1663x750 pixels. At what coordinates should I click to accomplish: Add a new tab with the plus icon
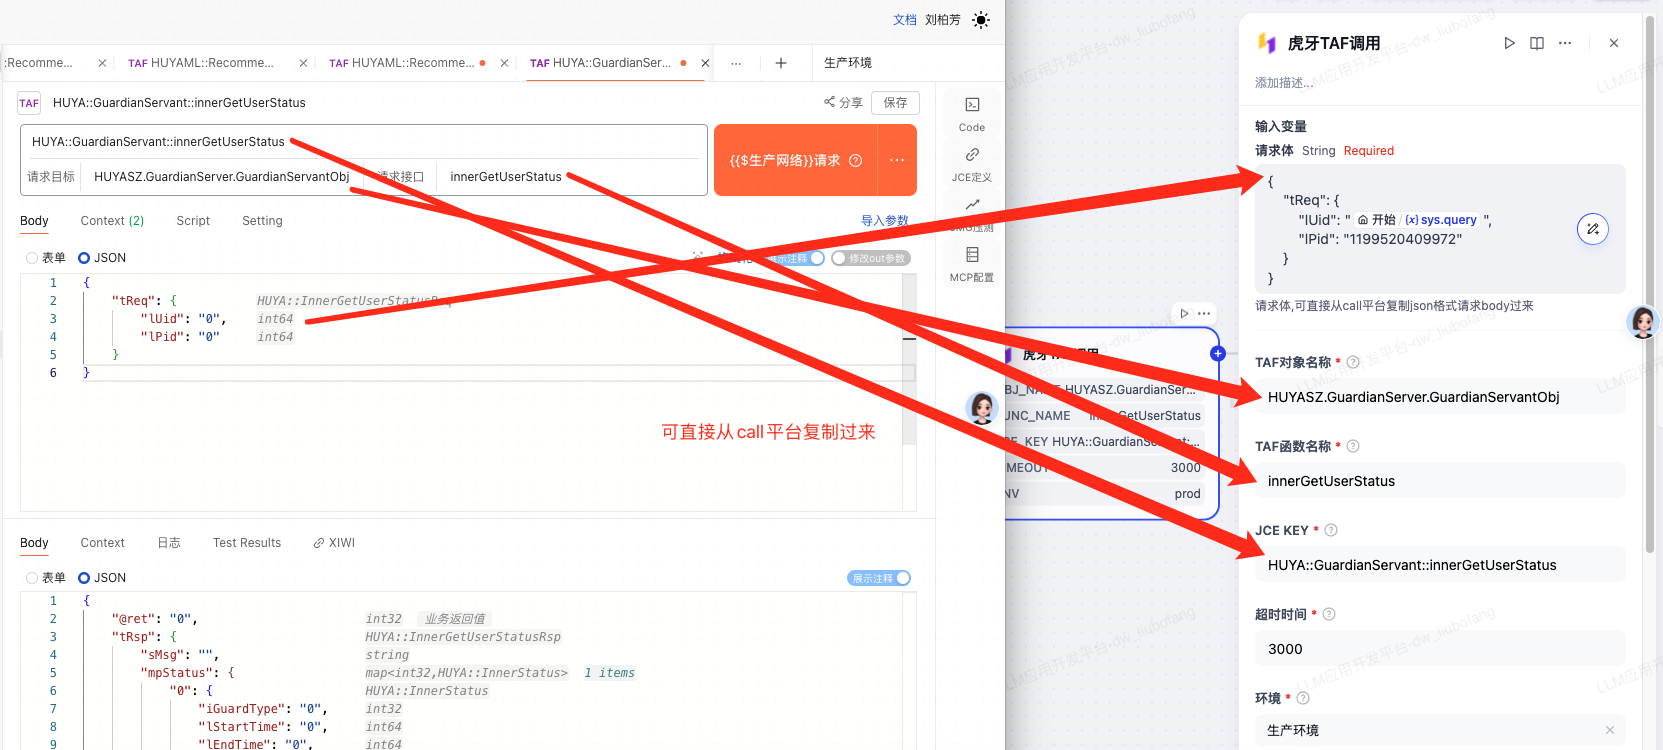tap(781, 63)
